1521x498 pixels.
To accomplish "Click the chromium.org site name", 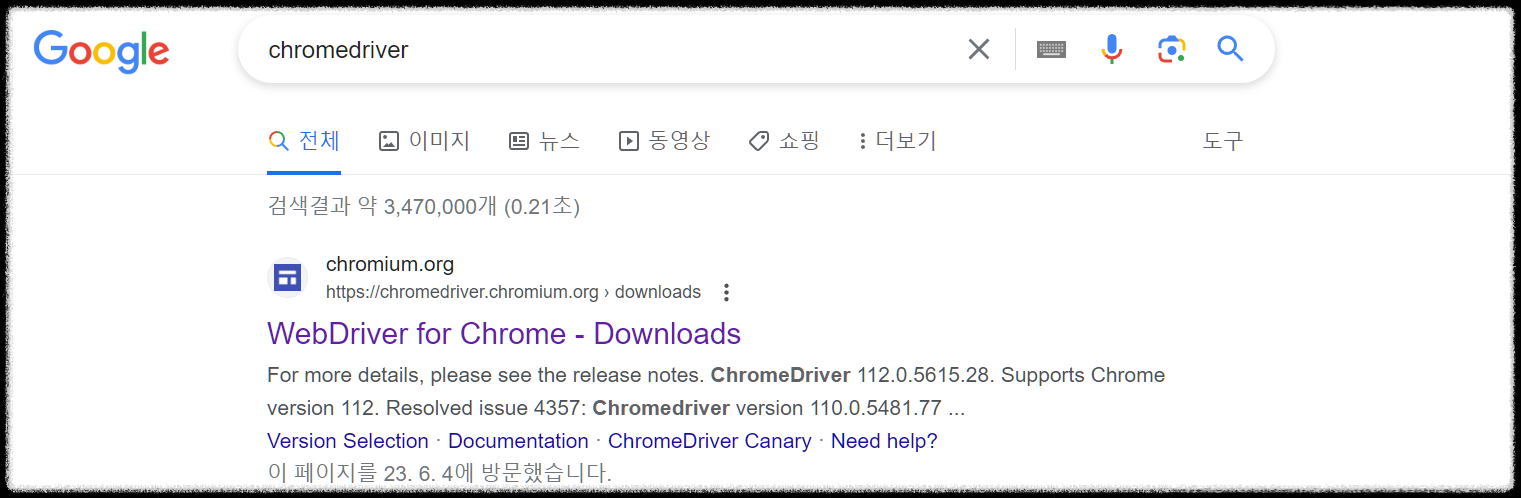I will (x=390, y=265).
